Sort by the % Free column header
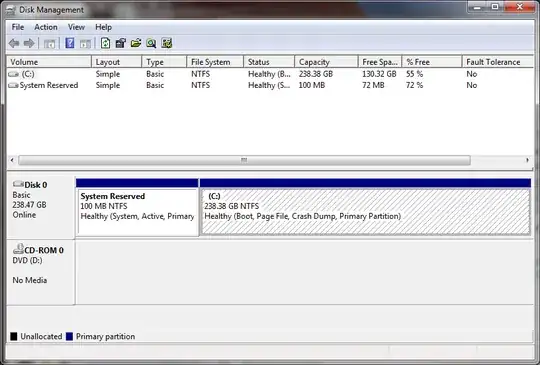The image size is (540, 365). (432, 62)
